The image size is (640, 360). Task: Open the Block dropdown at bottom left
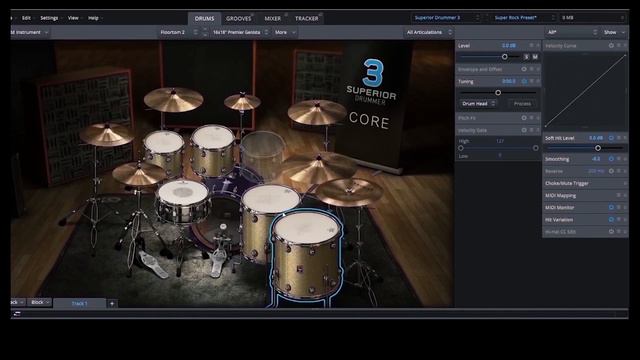[40, 302]
